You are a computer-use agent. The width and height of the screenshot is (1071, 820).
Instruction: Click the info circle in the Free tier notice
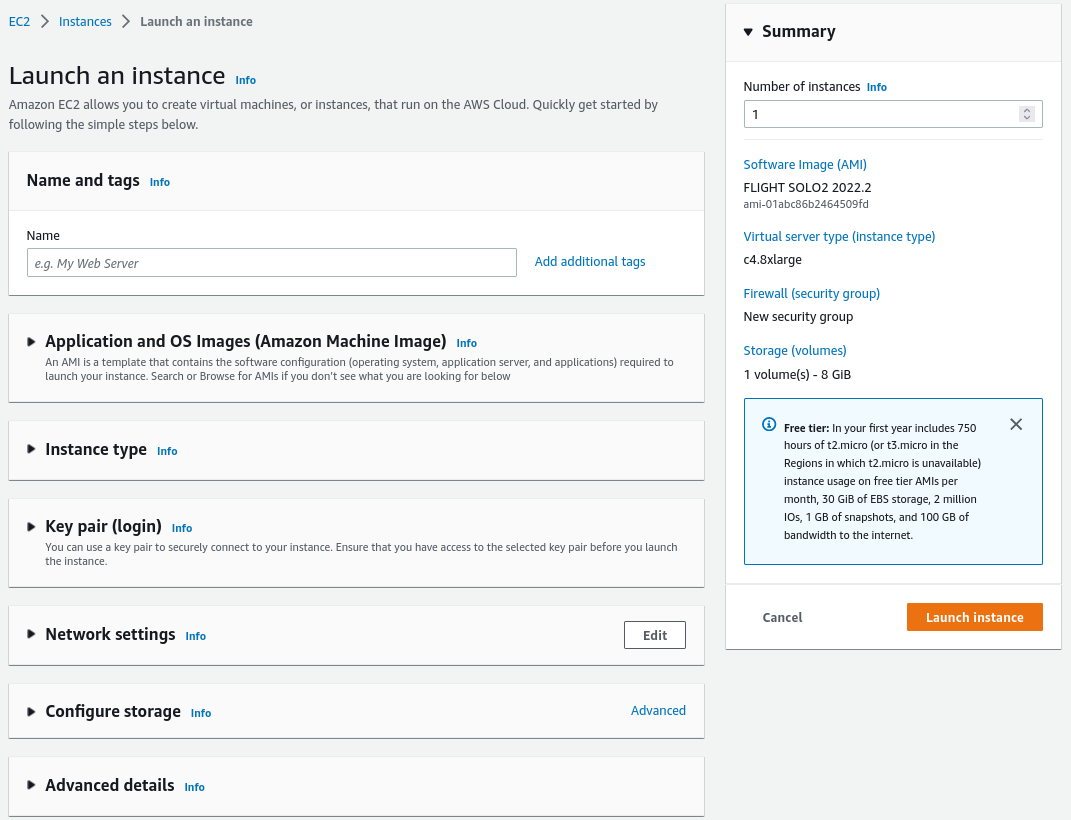(768, 425)
